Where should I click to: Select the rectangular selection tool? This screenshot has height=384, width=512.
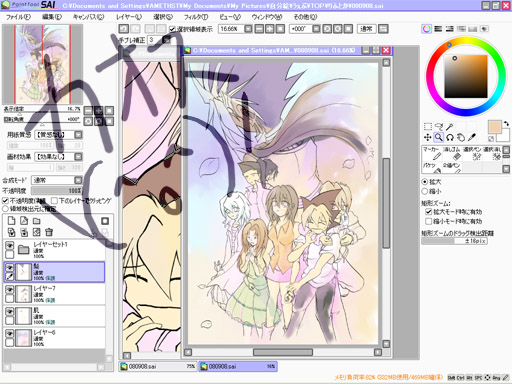pyautogui.click(x=428, y=126)
